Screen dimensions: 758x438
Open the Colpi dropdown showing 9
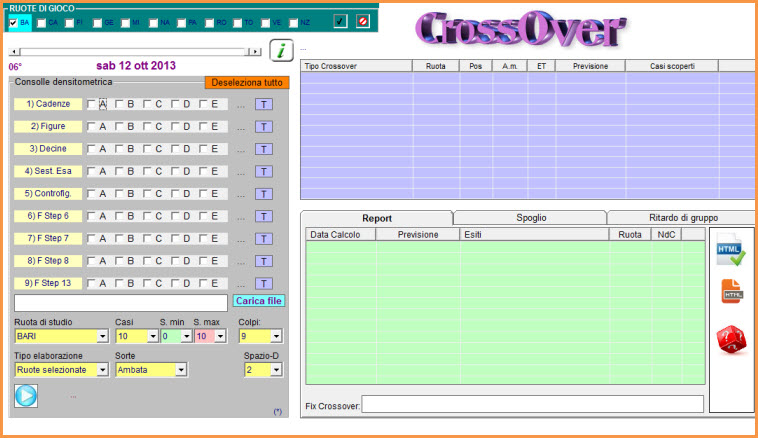coord(276,336)
